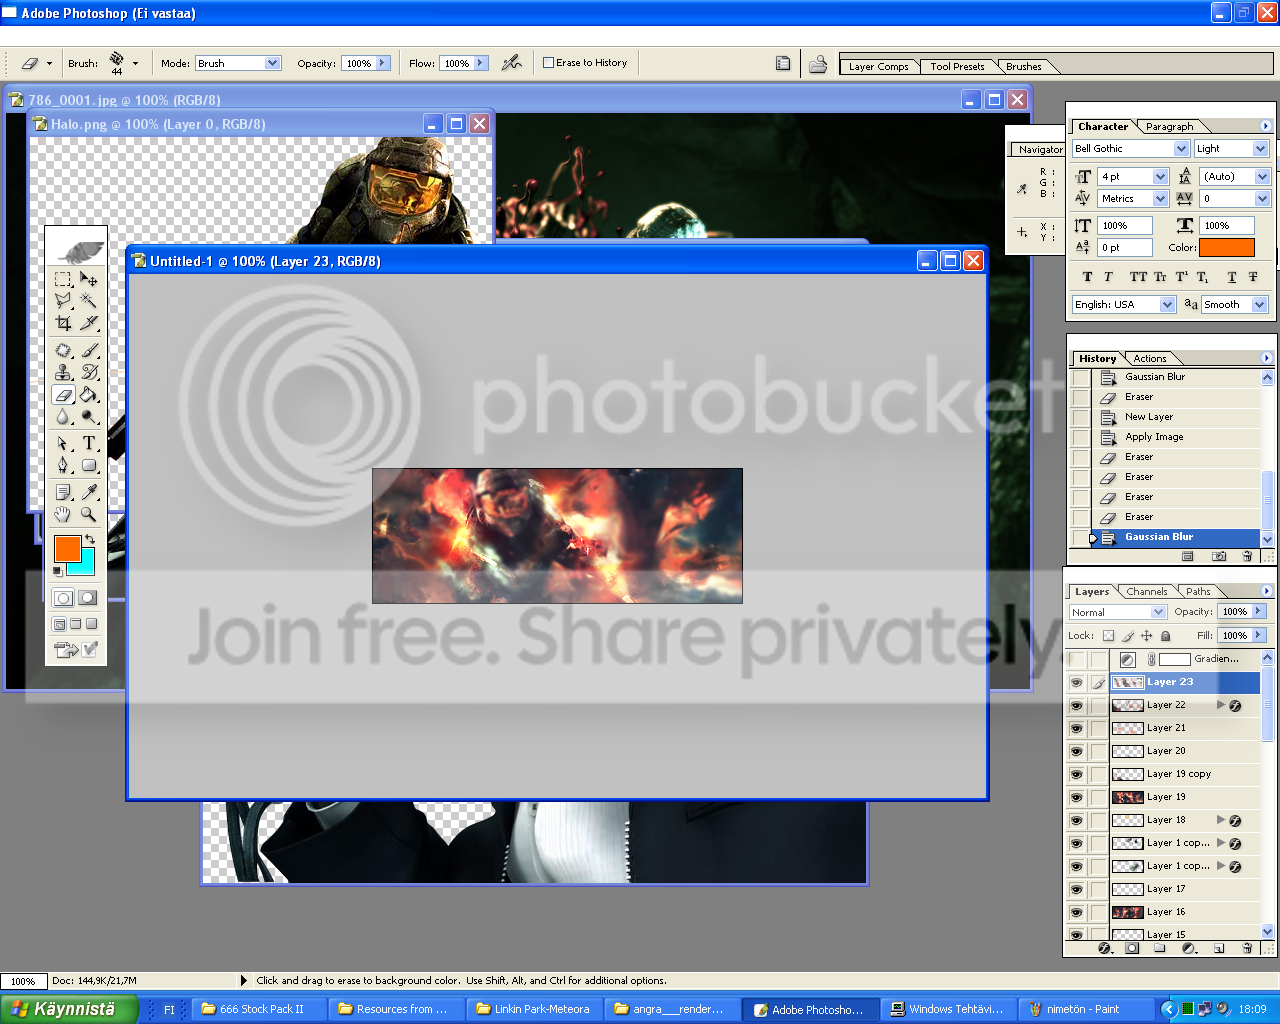Expand Layer 22 effects triangle
The image size is (1280, 1024).
[x=1221, y=705]
